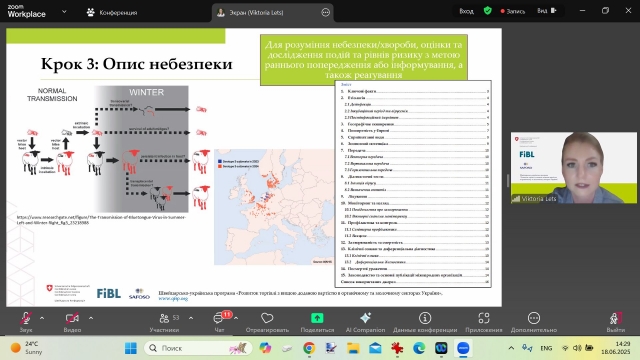Viewport: 640px width, 360px height.
Task: Open the Вид view layout menu
Action: pyautogui.click(x=547, y=11)
